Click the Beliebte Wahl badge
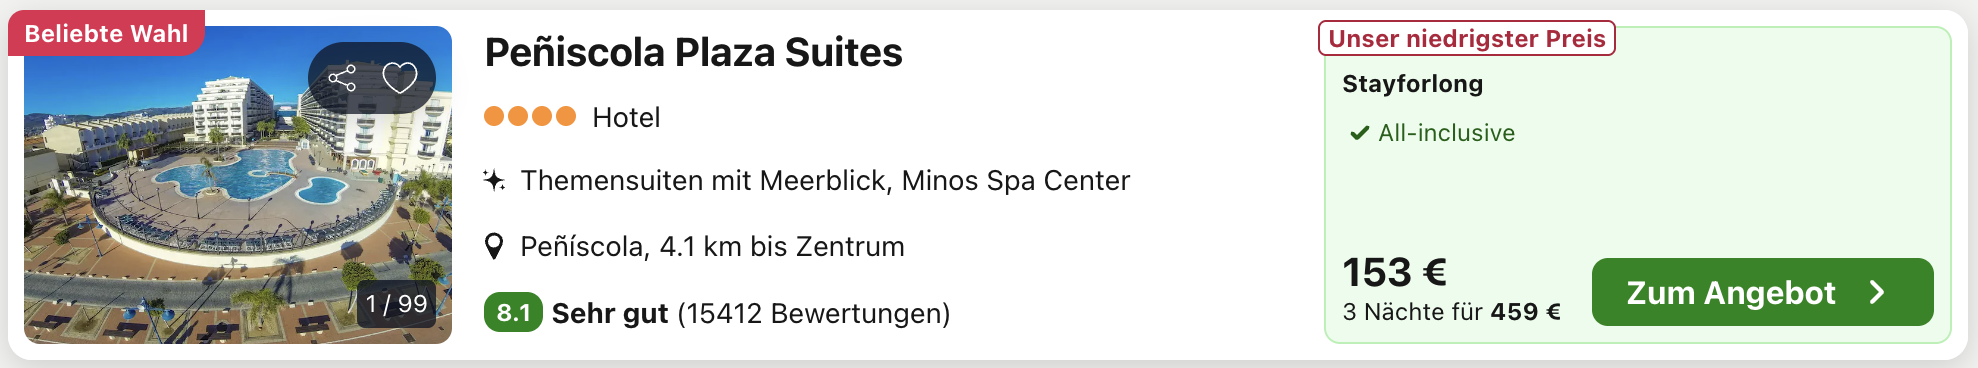1978x368 pixels. tap(106, 33)
